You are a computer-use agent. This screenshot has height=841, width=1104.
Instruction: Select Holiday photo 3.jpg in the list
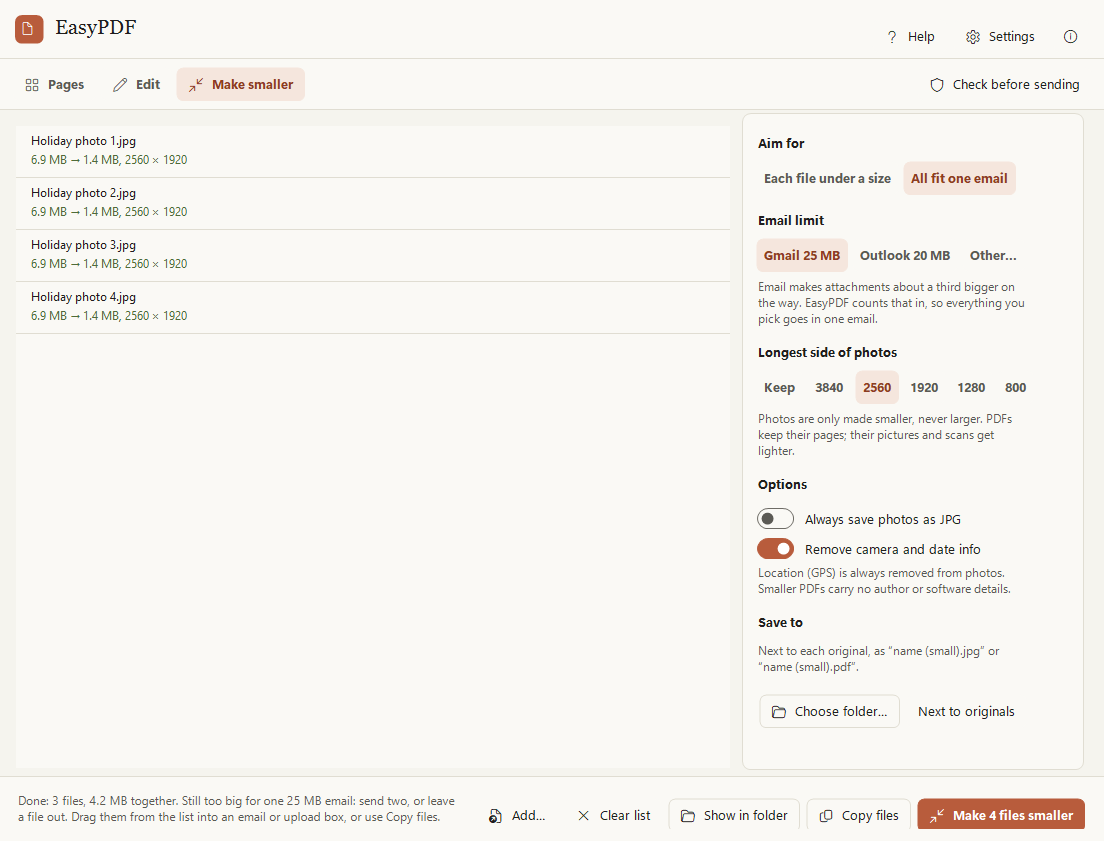[372, 255]
